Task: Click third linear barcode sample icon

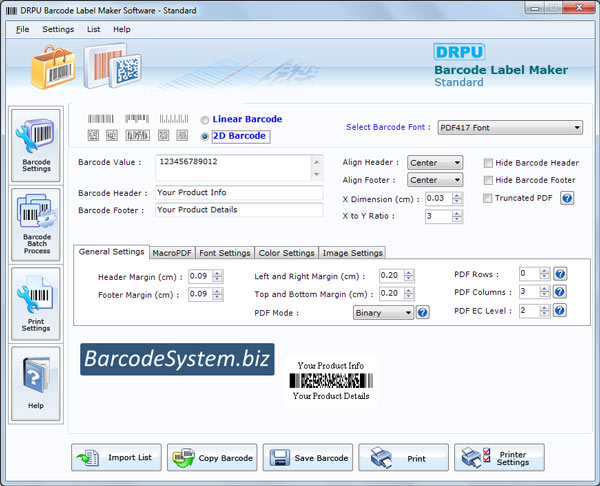Action: (174, 119)
